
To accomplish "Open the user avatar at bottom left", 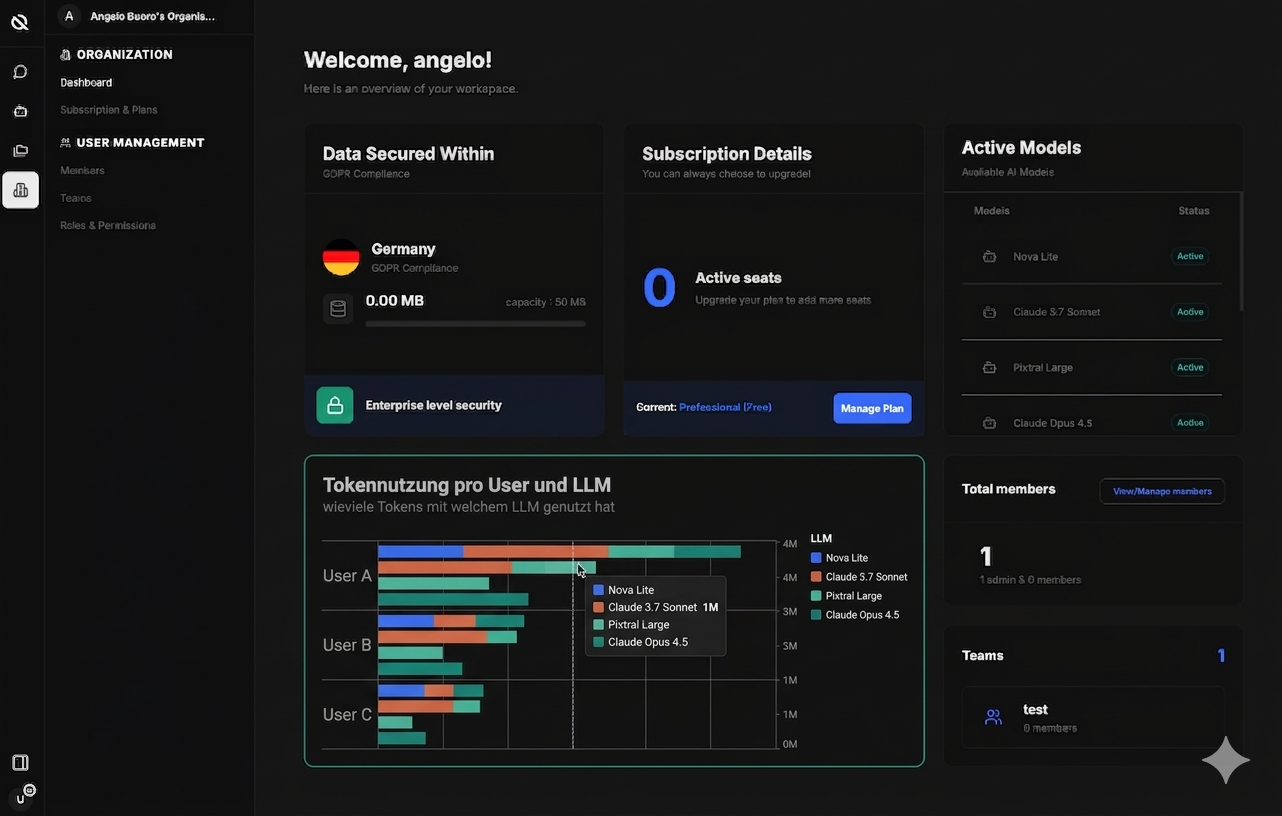I will [x=21, y=797].
